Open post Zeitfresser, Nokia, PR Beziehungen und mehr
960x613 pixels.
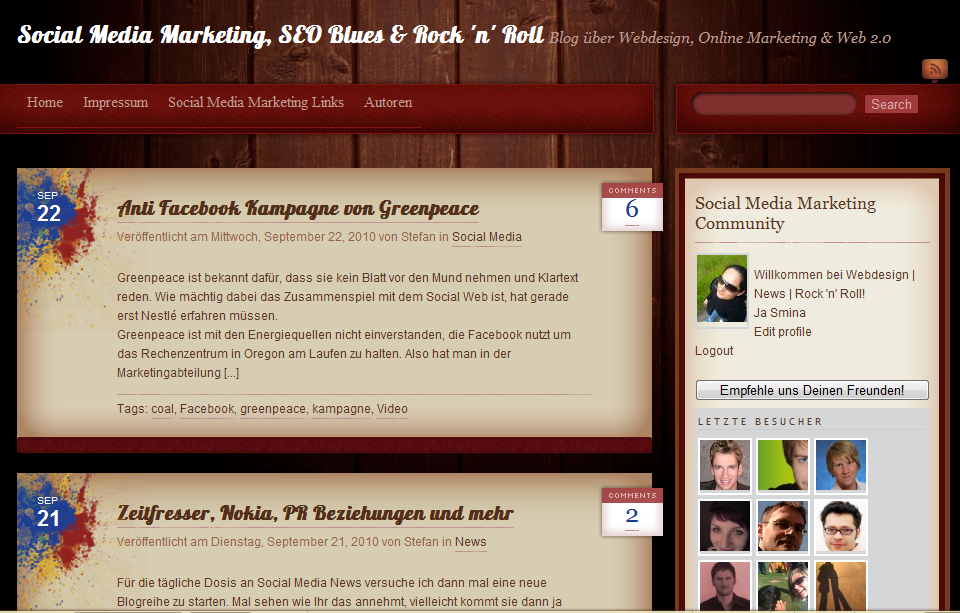click(x=315, y=514)
